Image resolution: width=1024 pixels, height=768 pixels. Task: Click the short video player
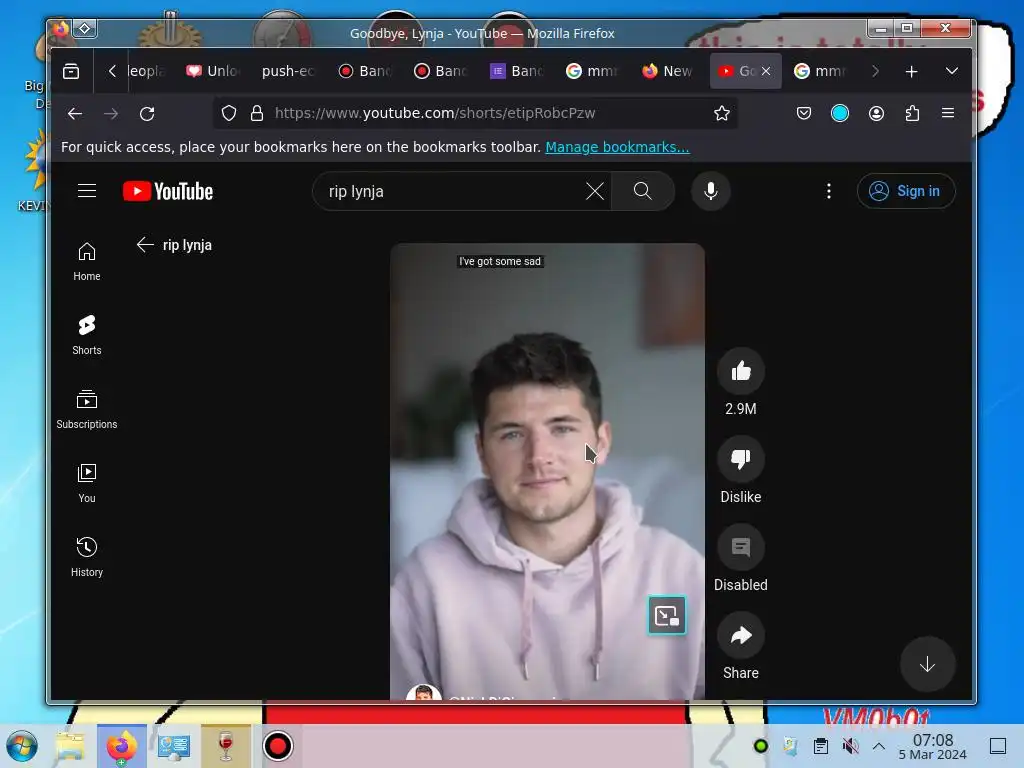click(547, 472)
